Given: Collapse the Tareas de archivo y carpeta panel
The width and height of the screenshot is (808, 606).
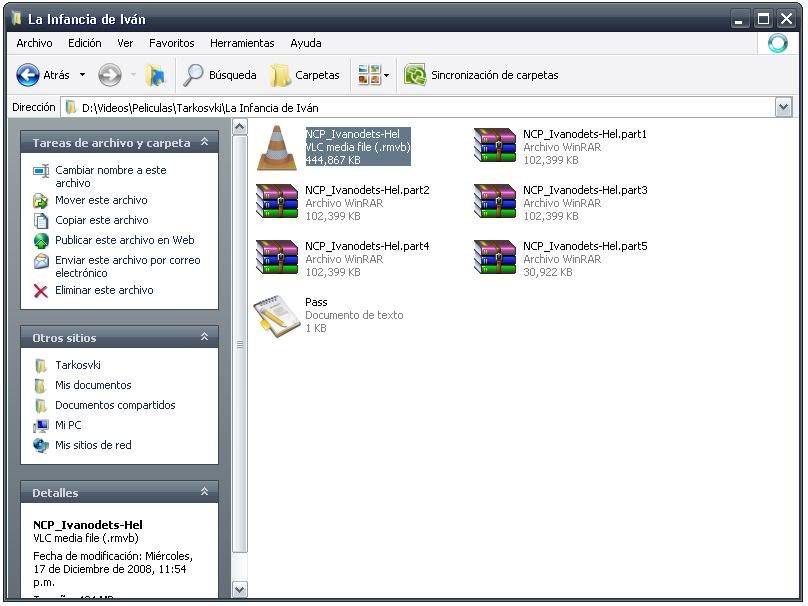Looking at the screenshot, I should point(204,143).
